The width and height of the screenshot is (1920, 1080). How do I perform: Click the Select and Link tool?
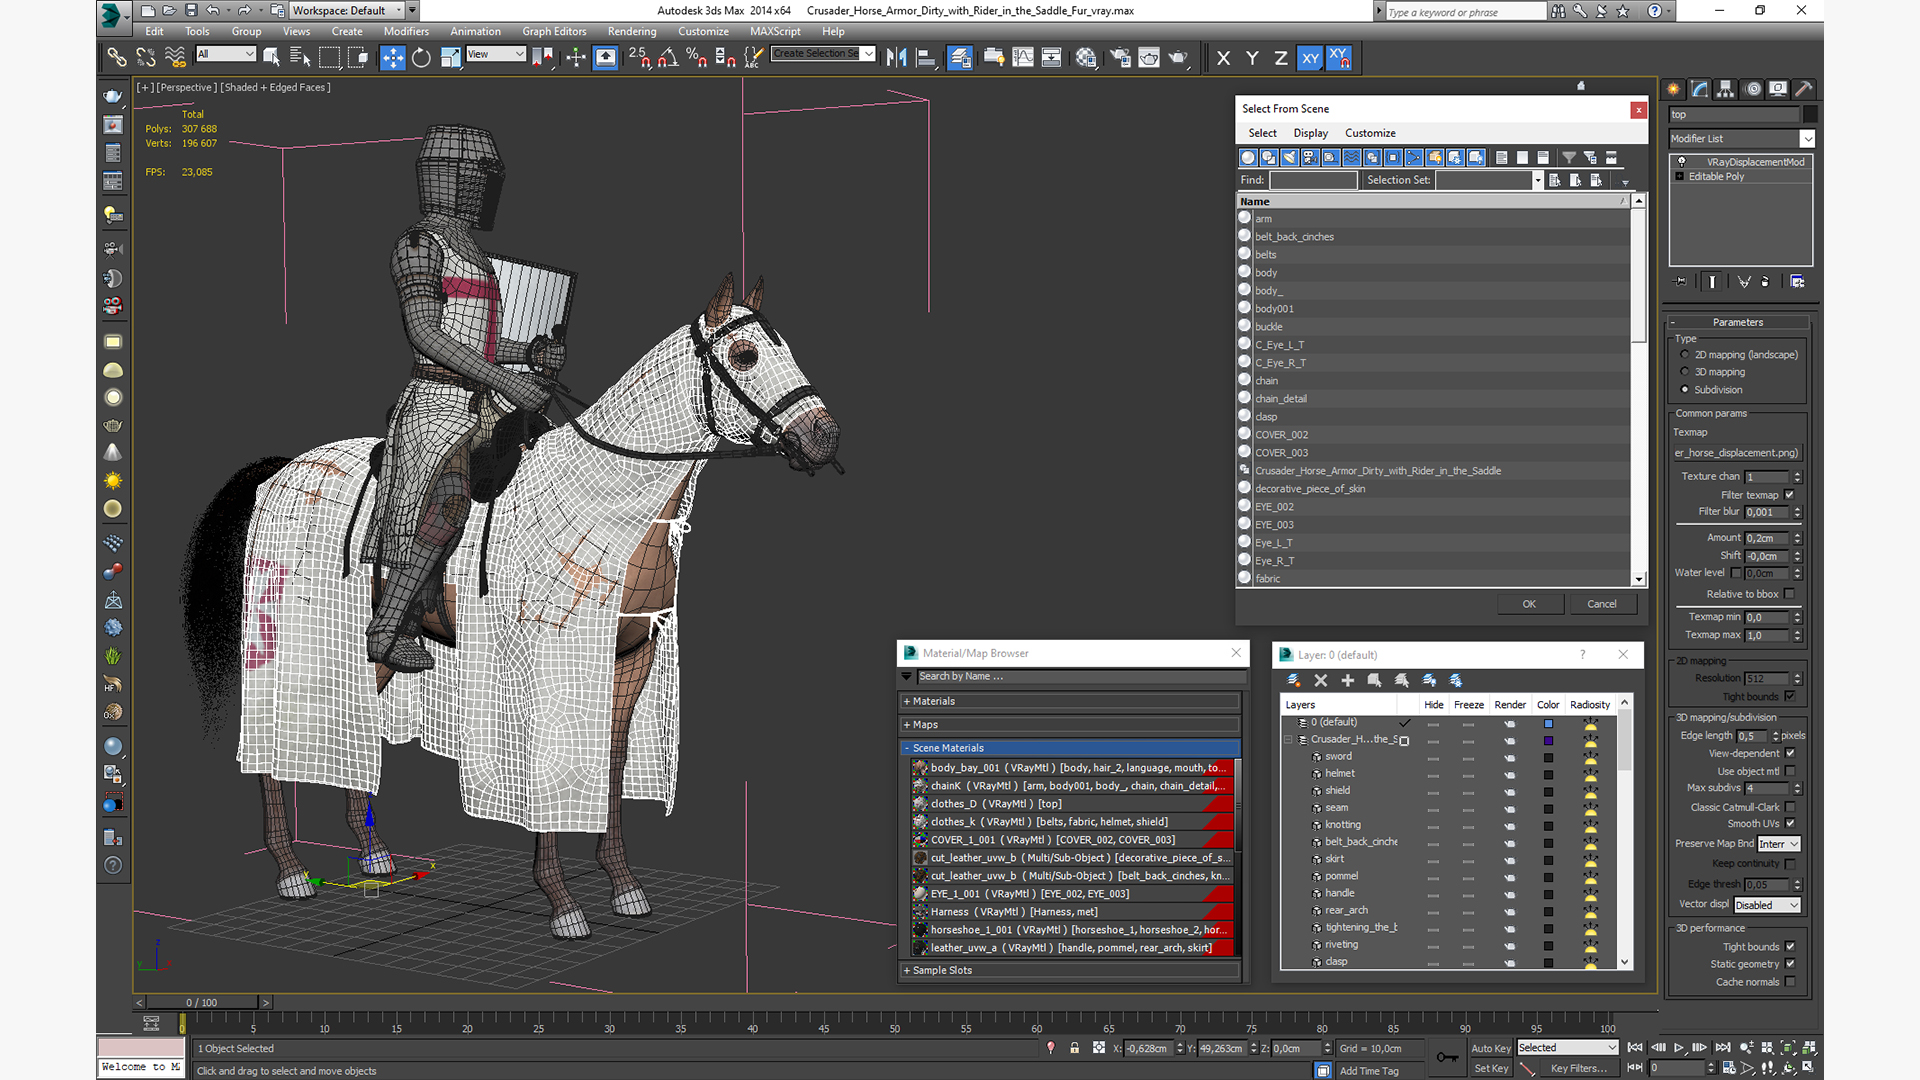click(x=117, y=58)
